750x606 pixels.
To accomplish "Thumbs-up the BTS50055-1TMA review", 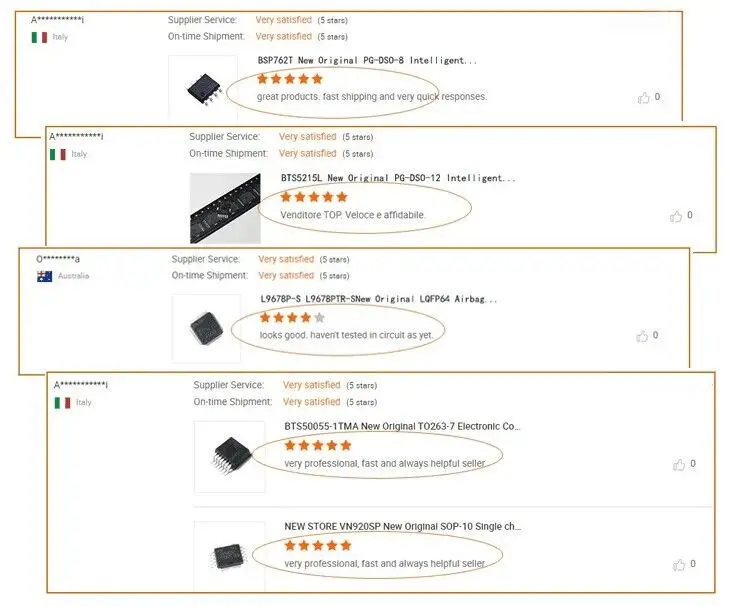I will 679,464.
